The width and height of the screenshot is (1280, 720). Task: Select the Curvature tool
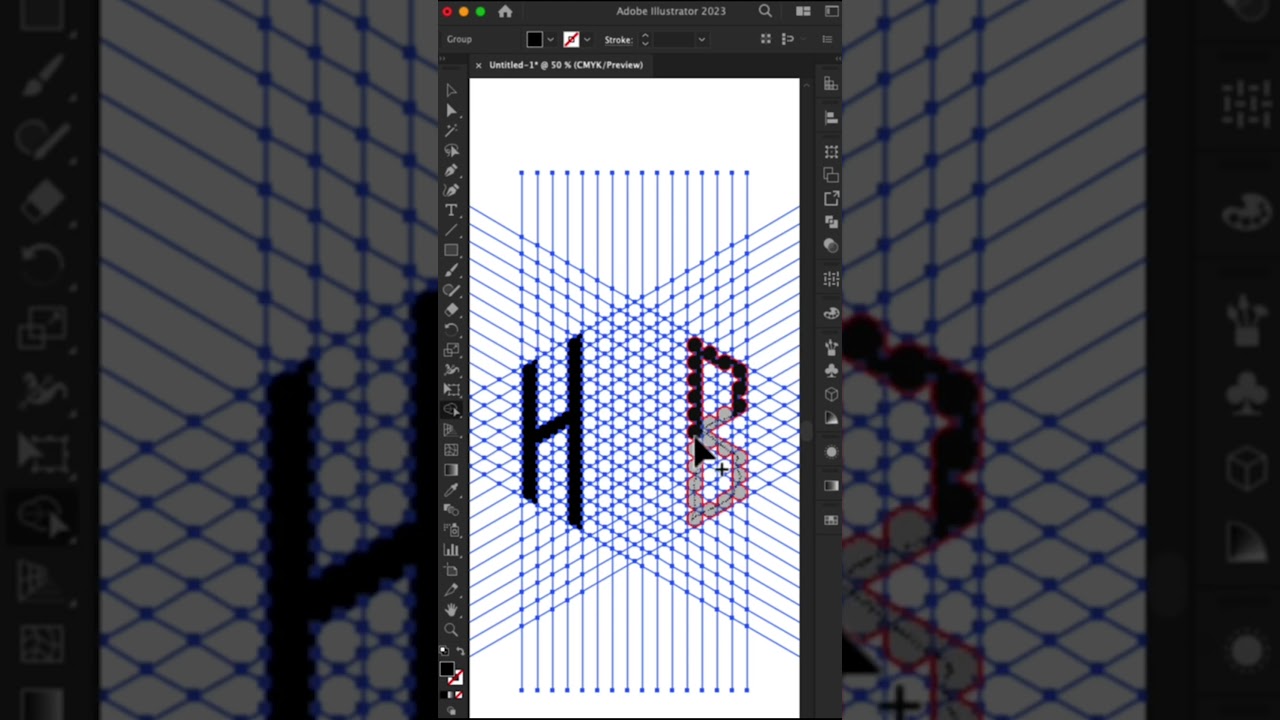451,190
